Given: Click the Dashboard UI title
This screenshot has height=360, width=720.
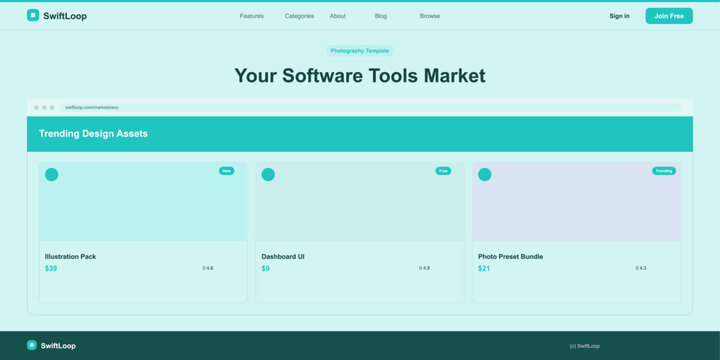Looking at the screenshot, I should coord(283,257).
